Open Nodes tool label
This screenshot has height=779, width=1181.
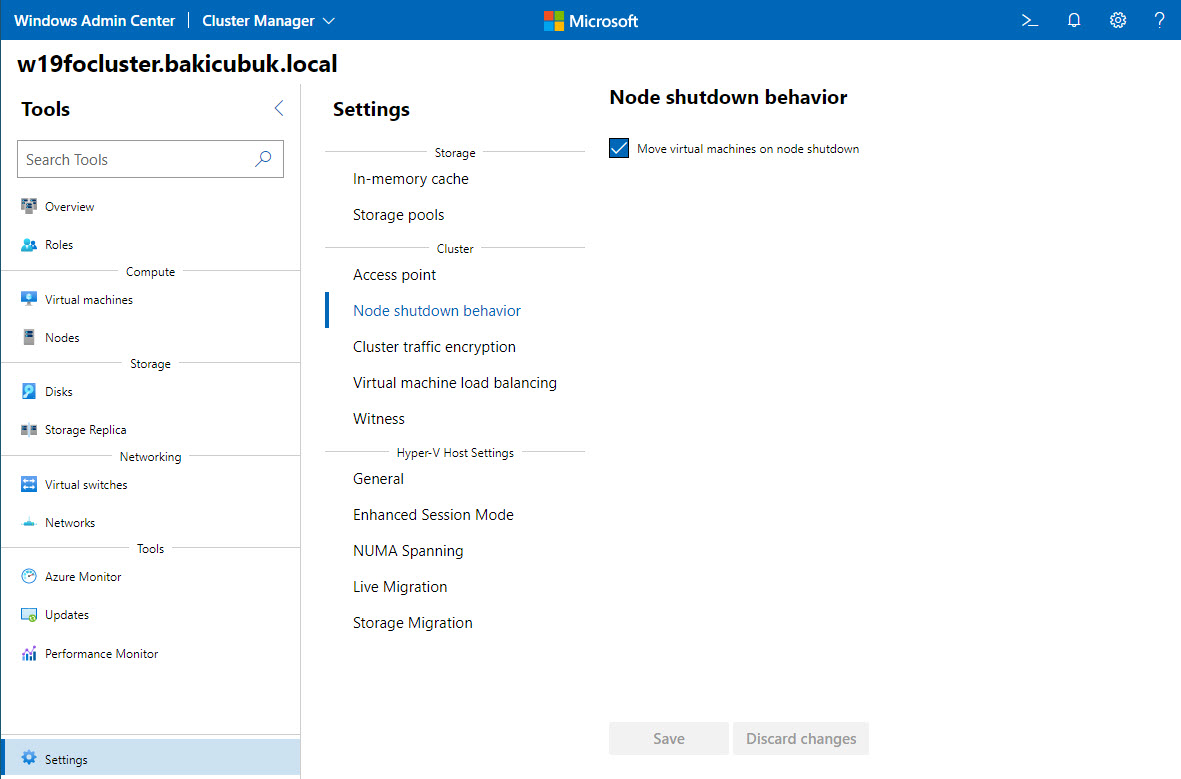(x=62, y=338)
